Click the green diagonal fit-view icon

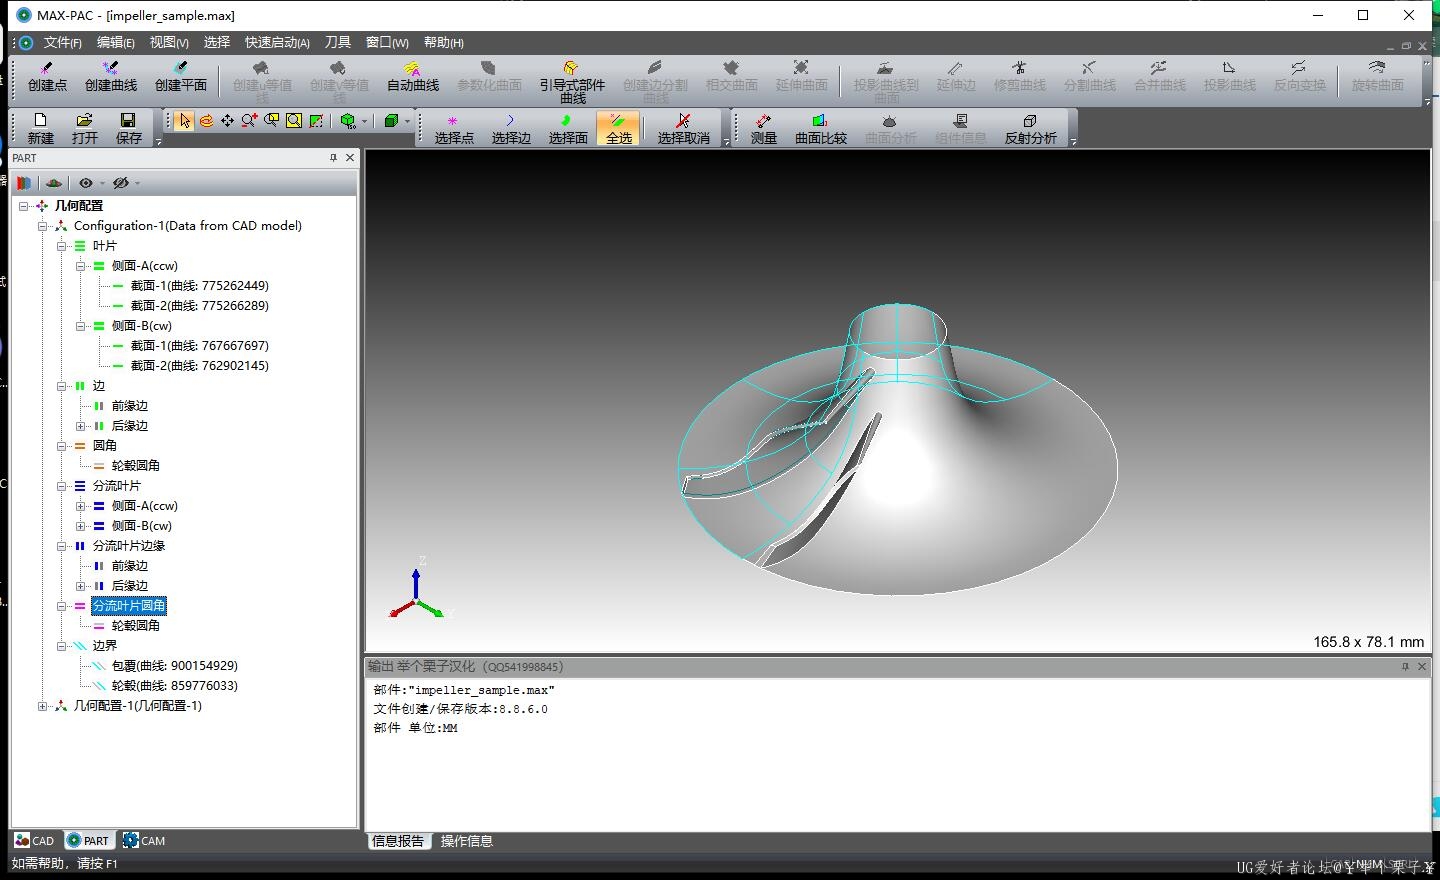point(316,121)
